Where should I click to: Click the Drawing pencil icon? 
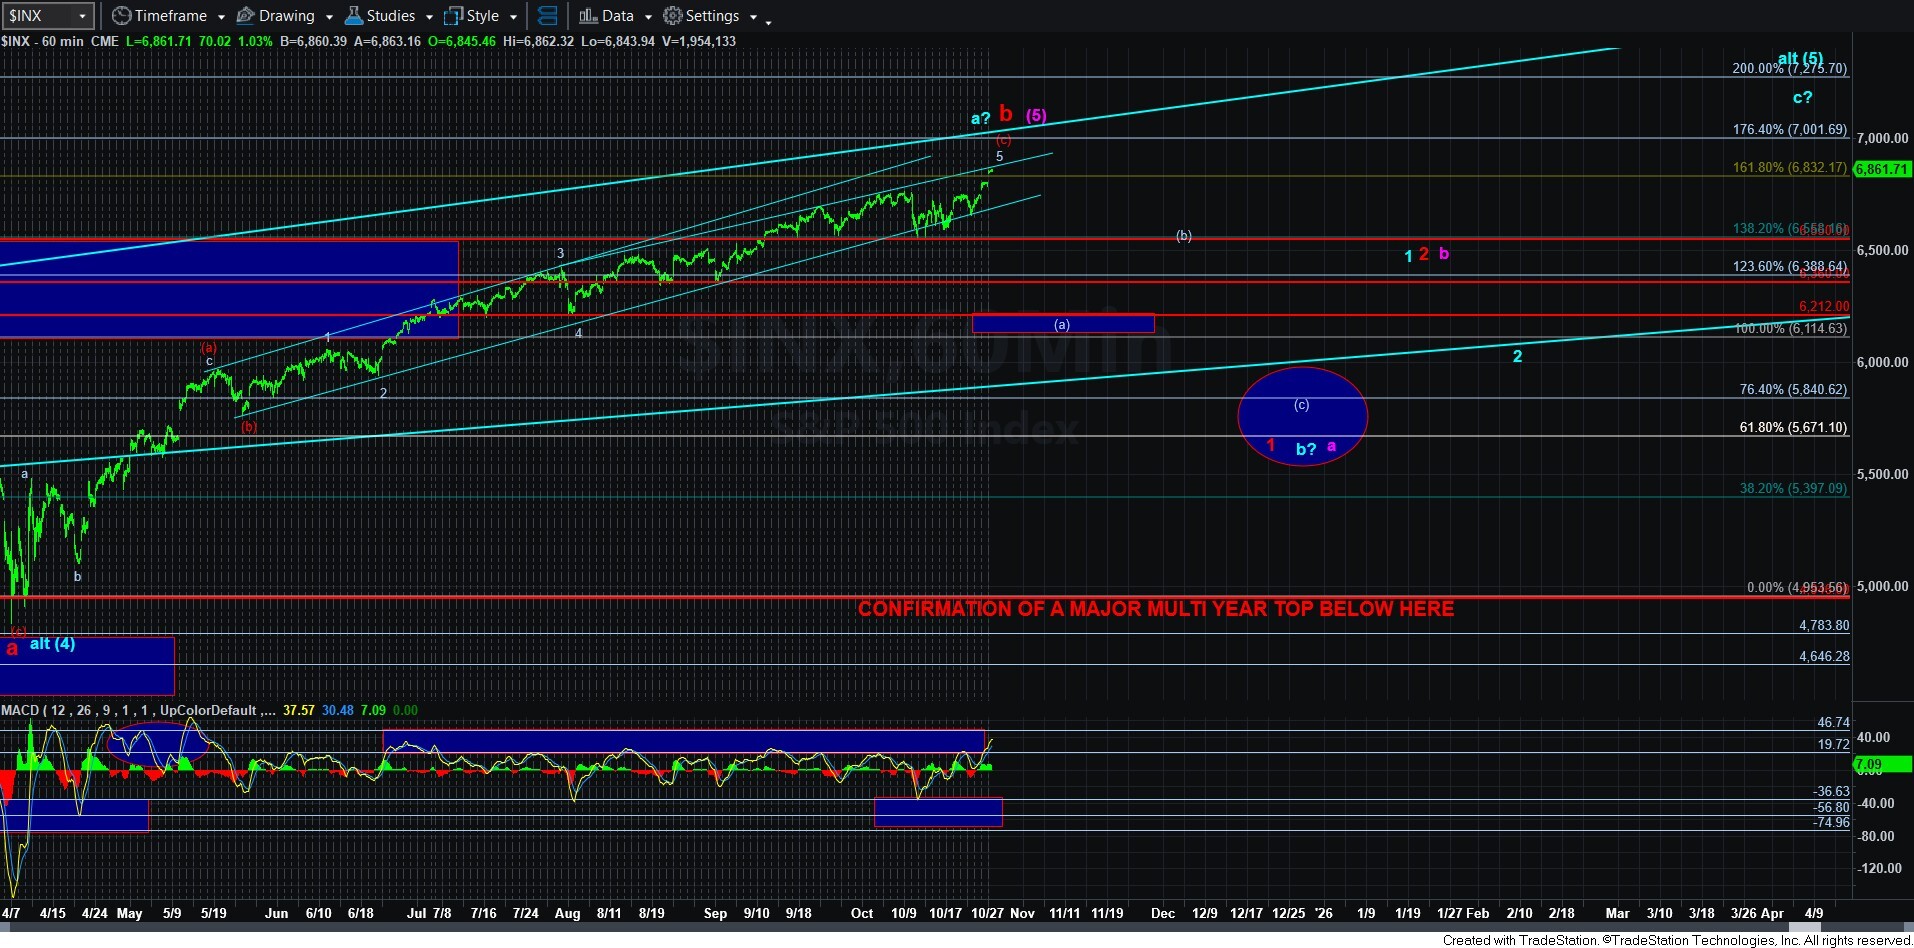point(245,16)
